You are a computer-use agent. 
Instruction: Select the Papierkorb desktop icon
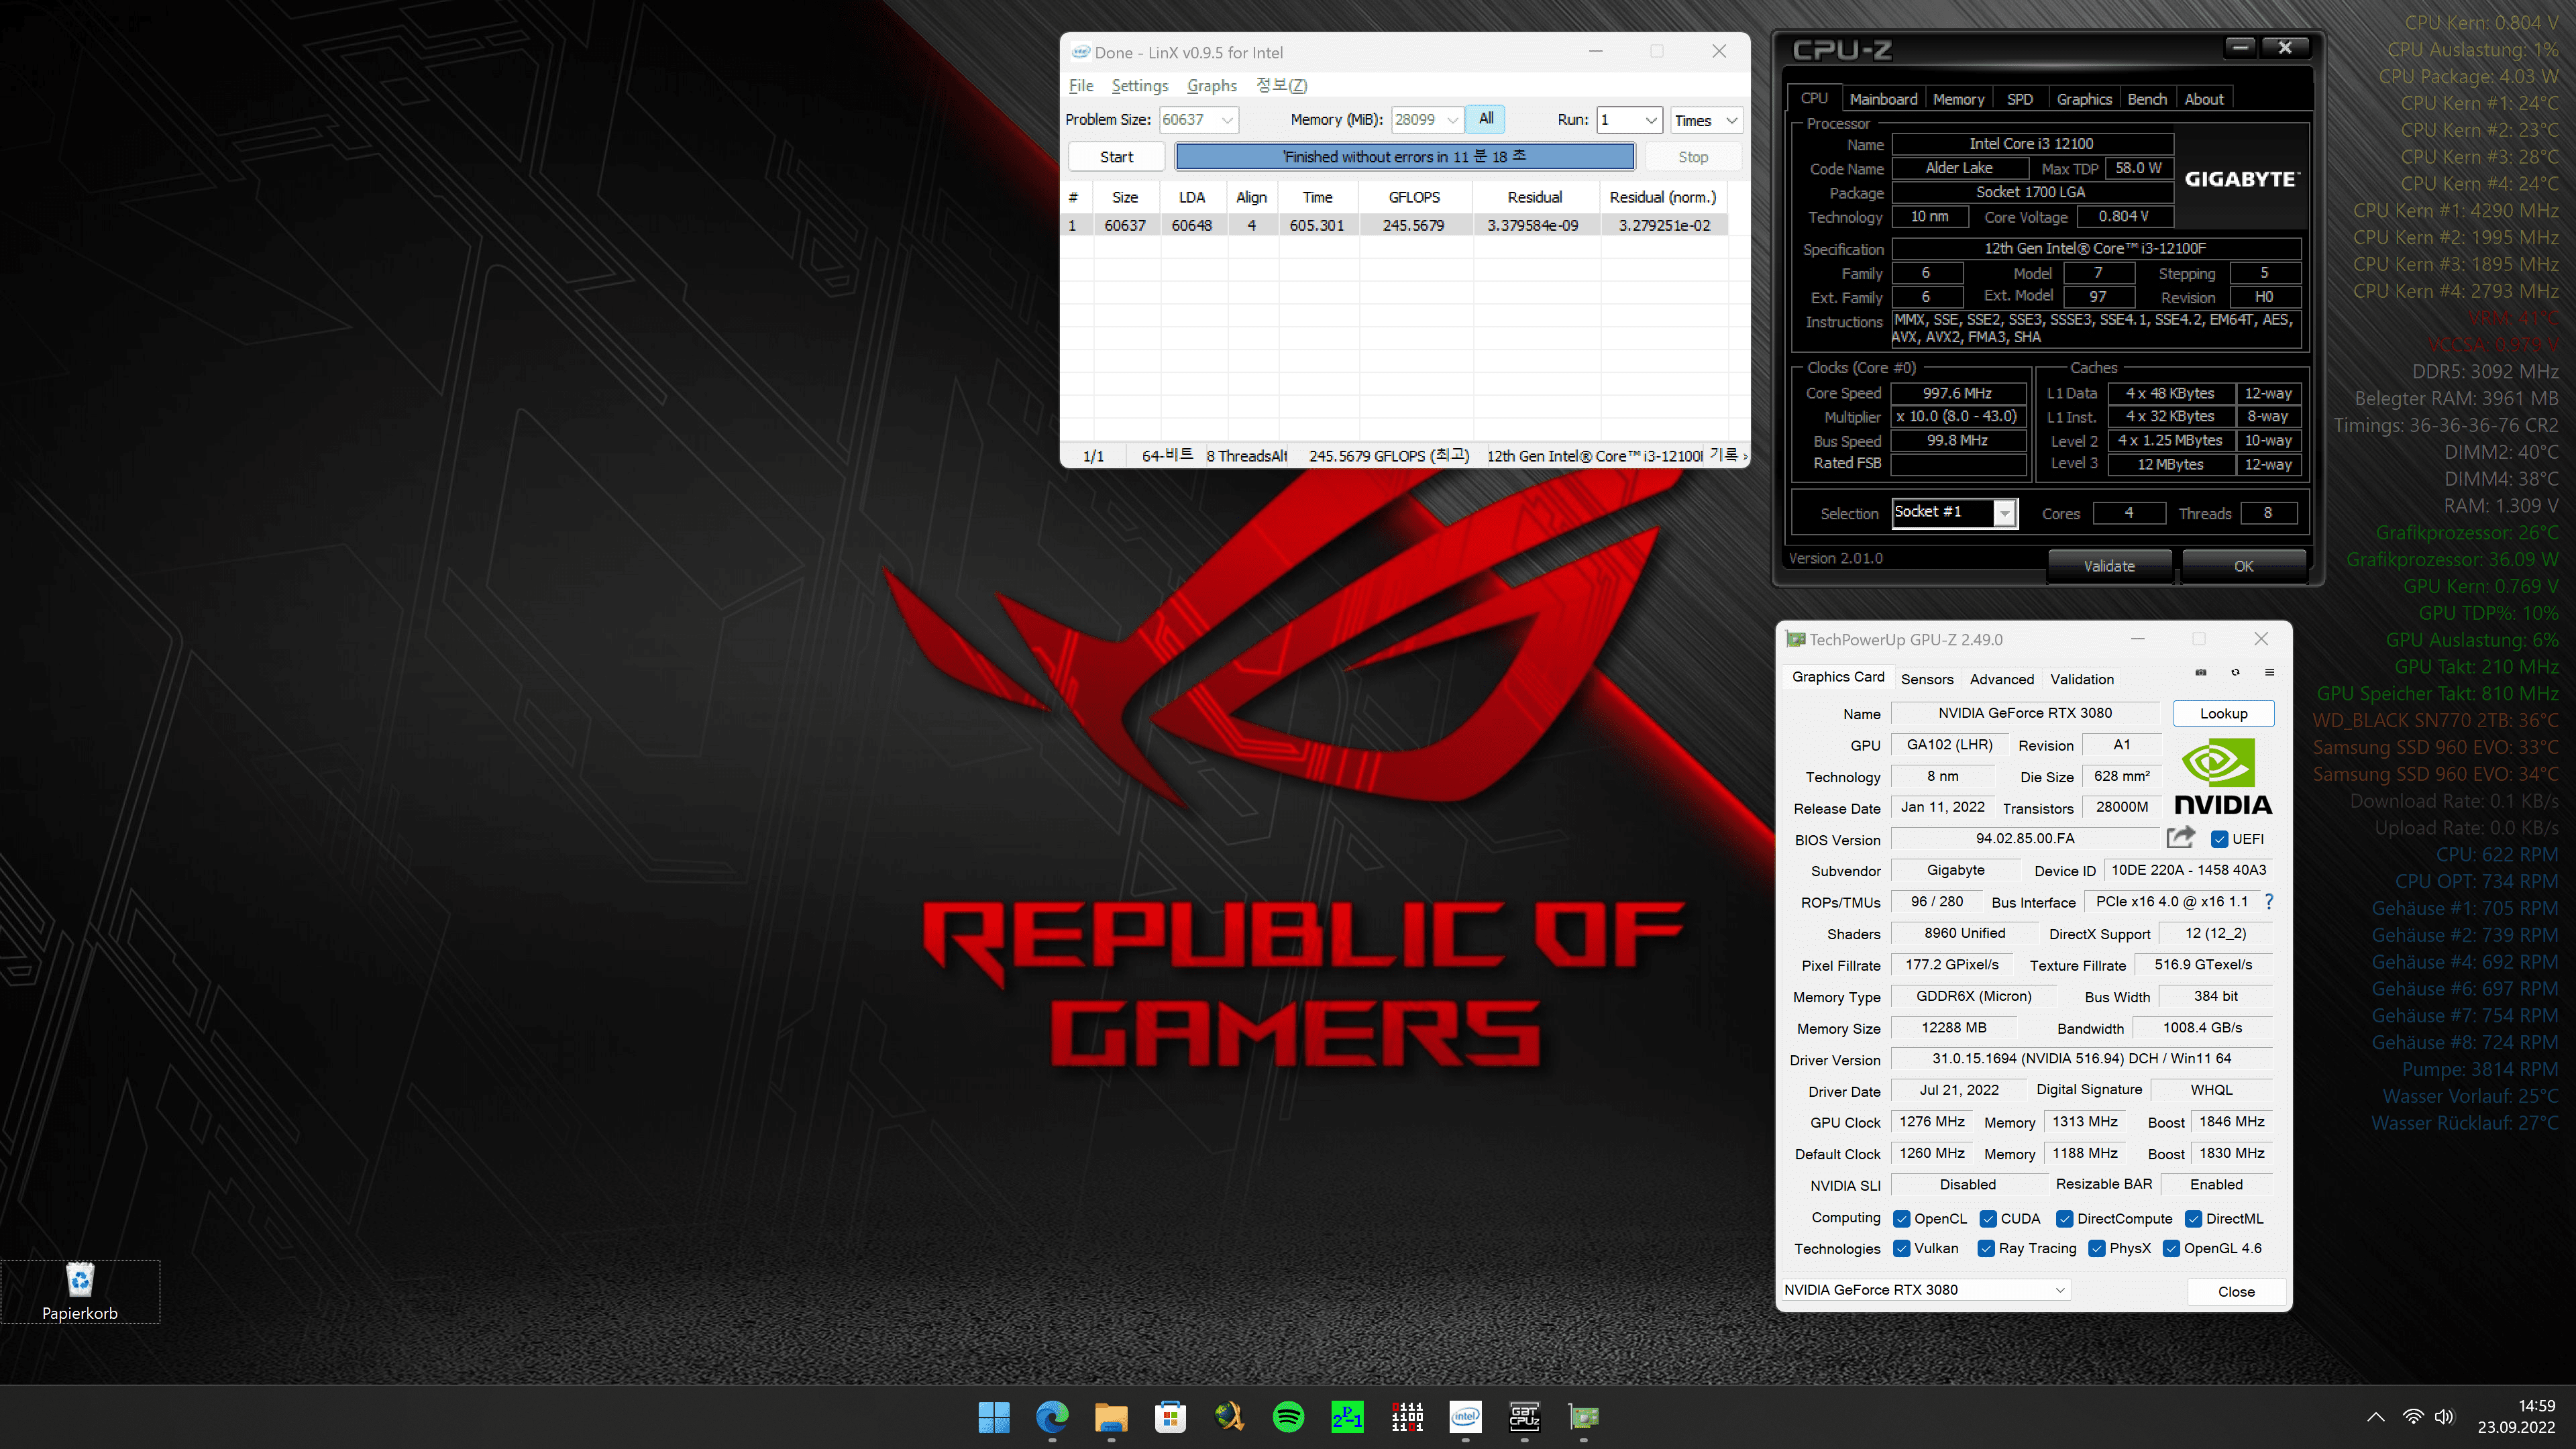point(80,1291)
